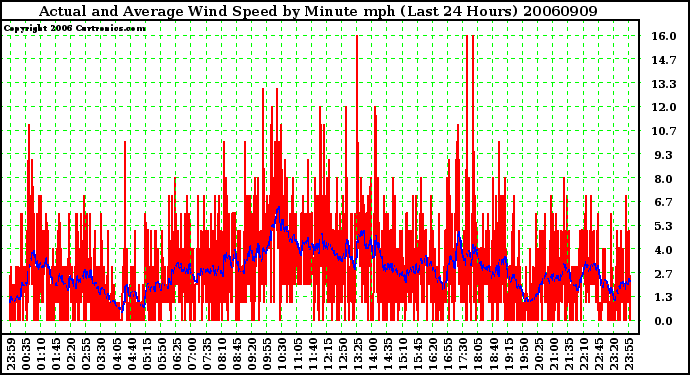Click the 12:15 time label
The height and width of the screenshot is (375, 690).
coord(327,354)
